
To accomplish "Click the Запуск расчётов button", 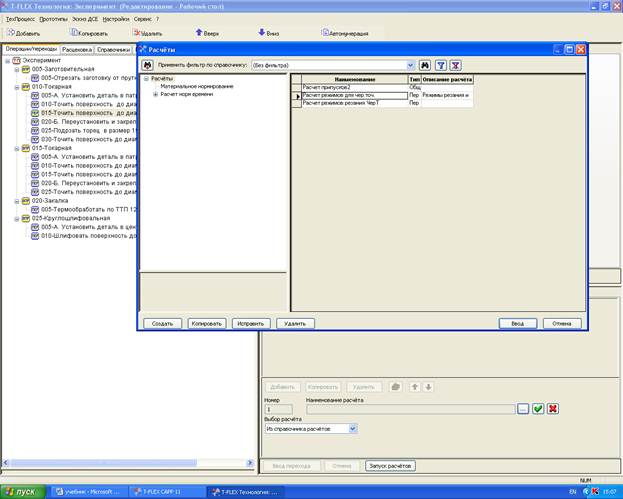I will point(390,466).
